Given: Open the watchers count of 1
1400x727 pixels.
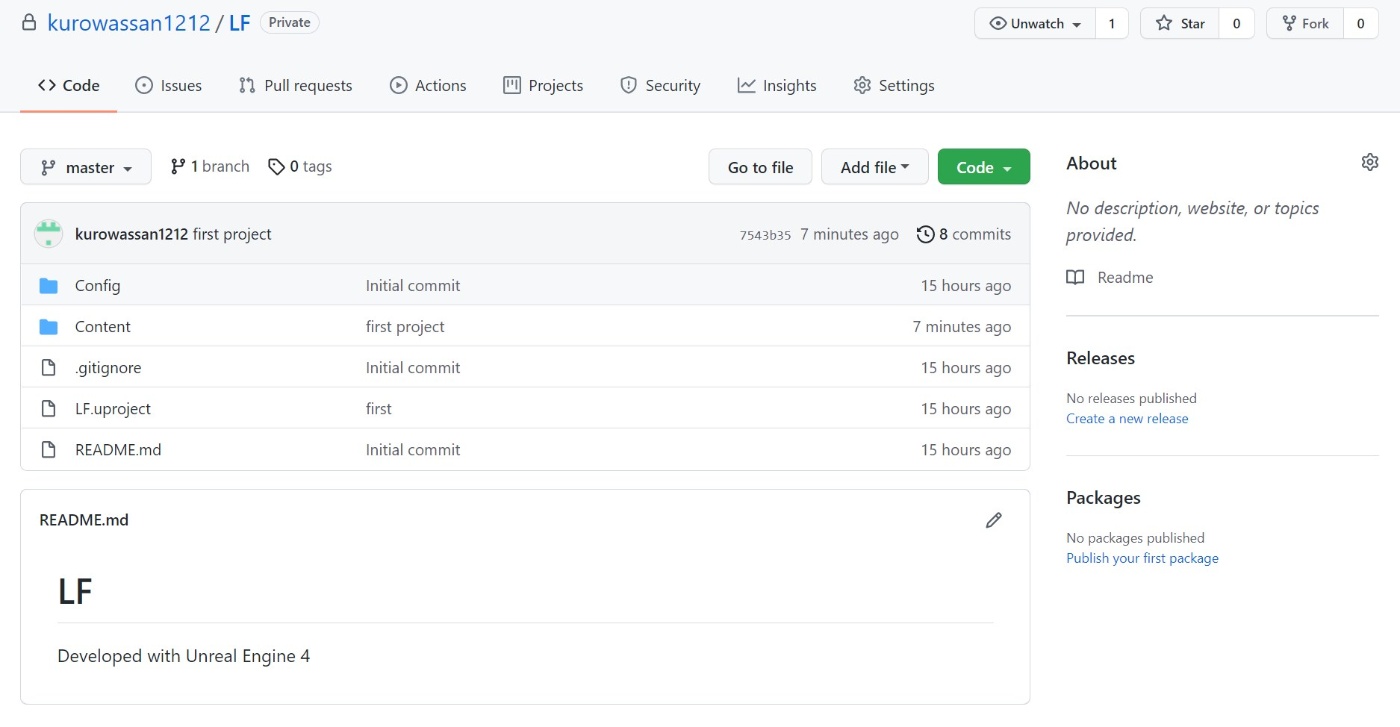Looking at the screenshot, I should point(1111,23).
